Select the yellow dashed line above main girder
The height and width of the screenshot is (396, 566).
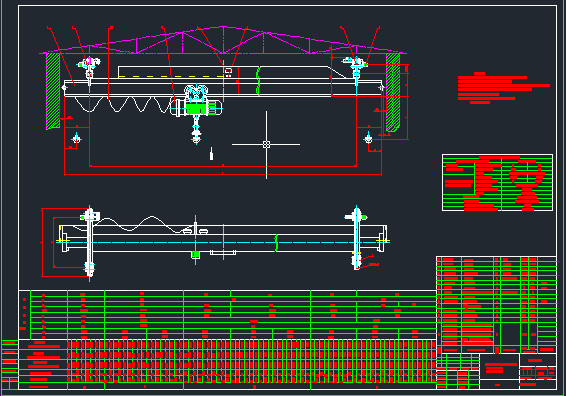[172, 77]
